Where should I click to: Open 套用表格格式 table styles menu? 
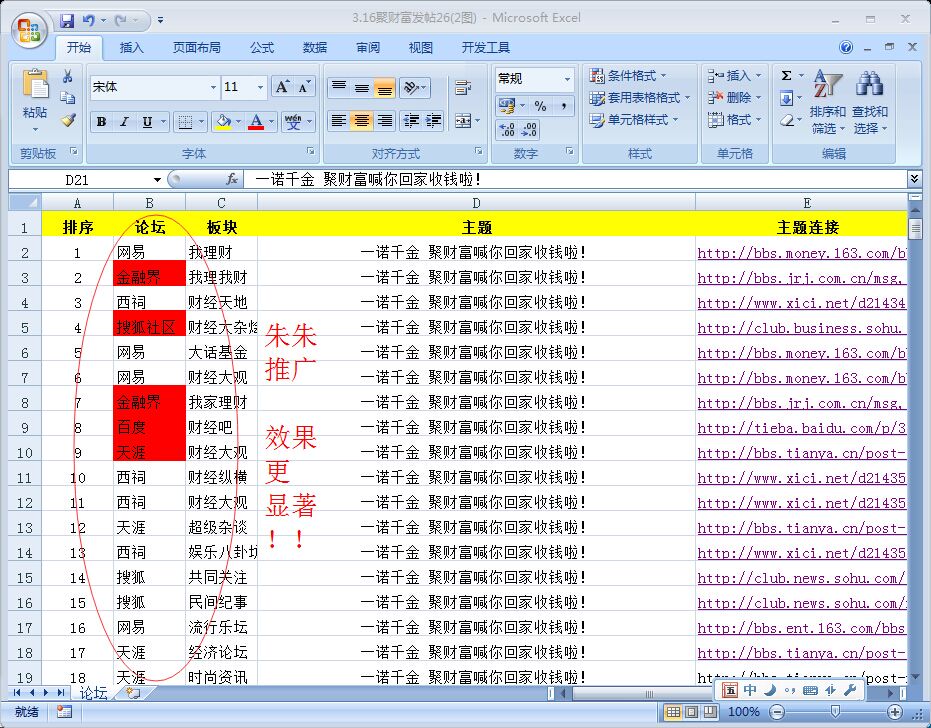click(640, 97)
